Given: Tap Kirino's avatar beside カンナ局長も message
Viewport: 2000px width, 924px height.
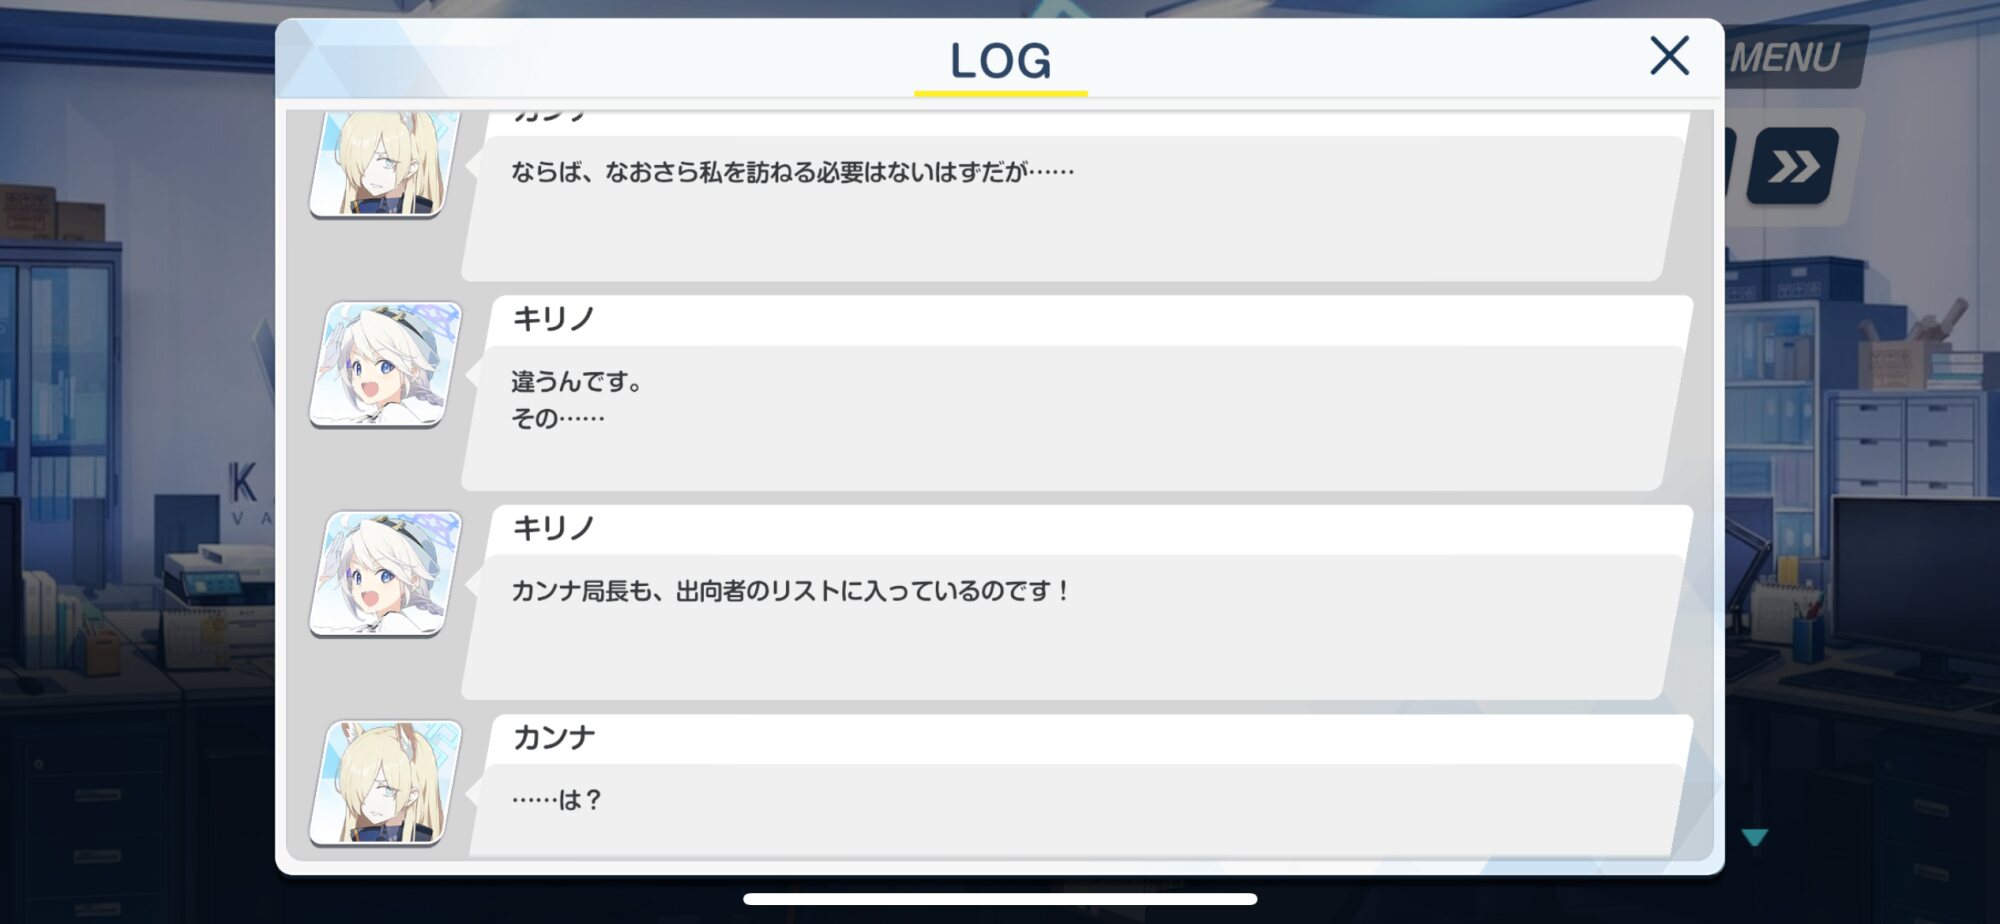Looking at the screenshot, I should 386,573.
